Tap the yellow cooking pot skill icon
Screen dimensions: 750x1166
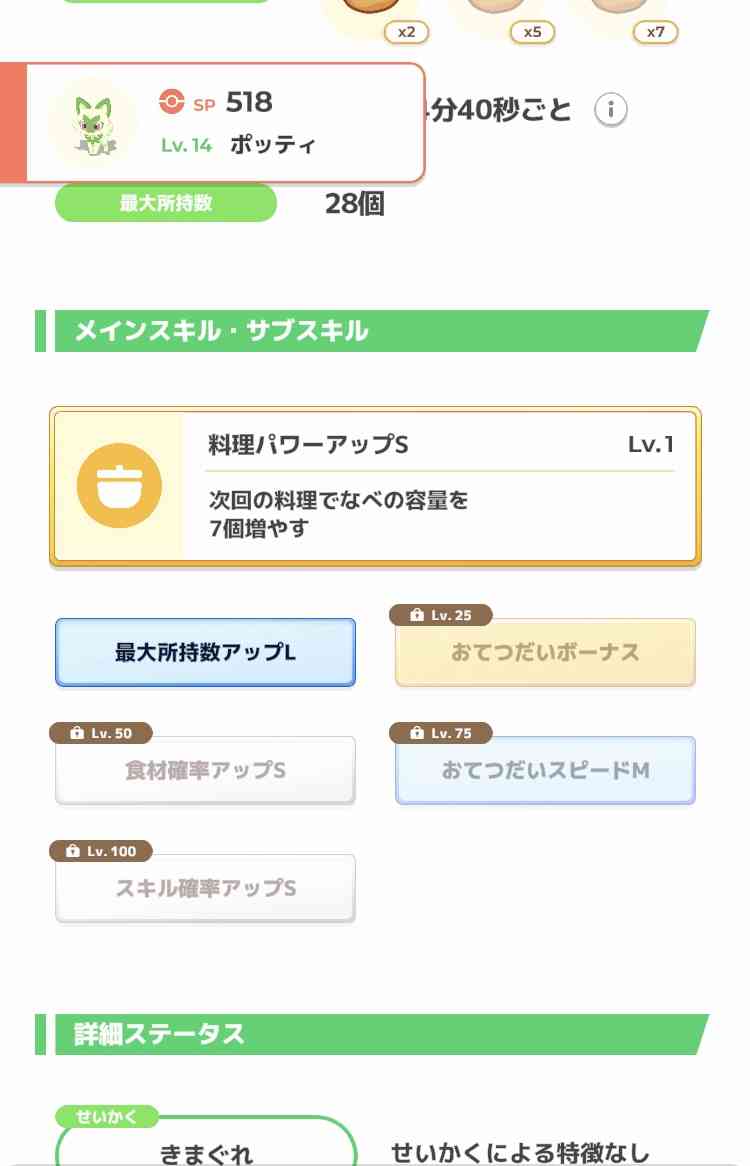(x=119, y=486)
